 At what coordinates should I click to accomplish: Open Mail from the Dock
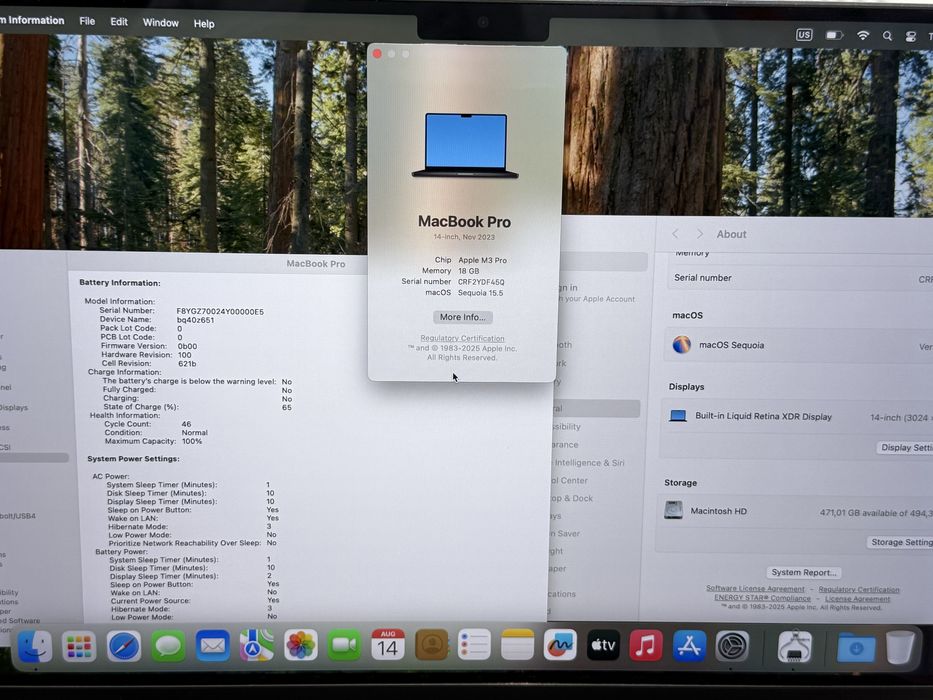(x=212, y=645)
